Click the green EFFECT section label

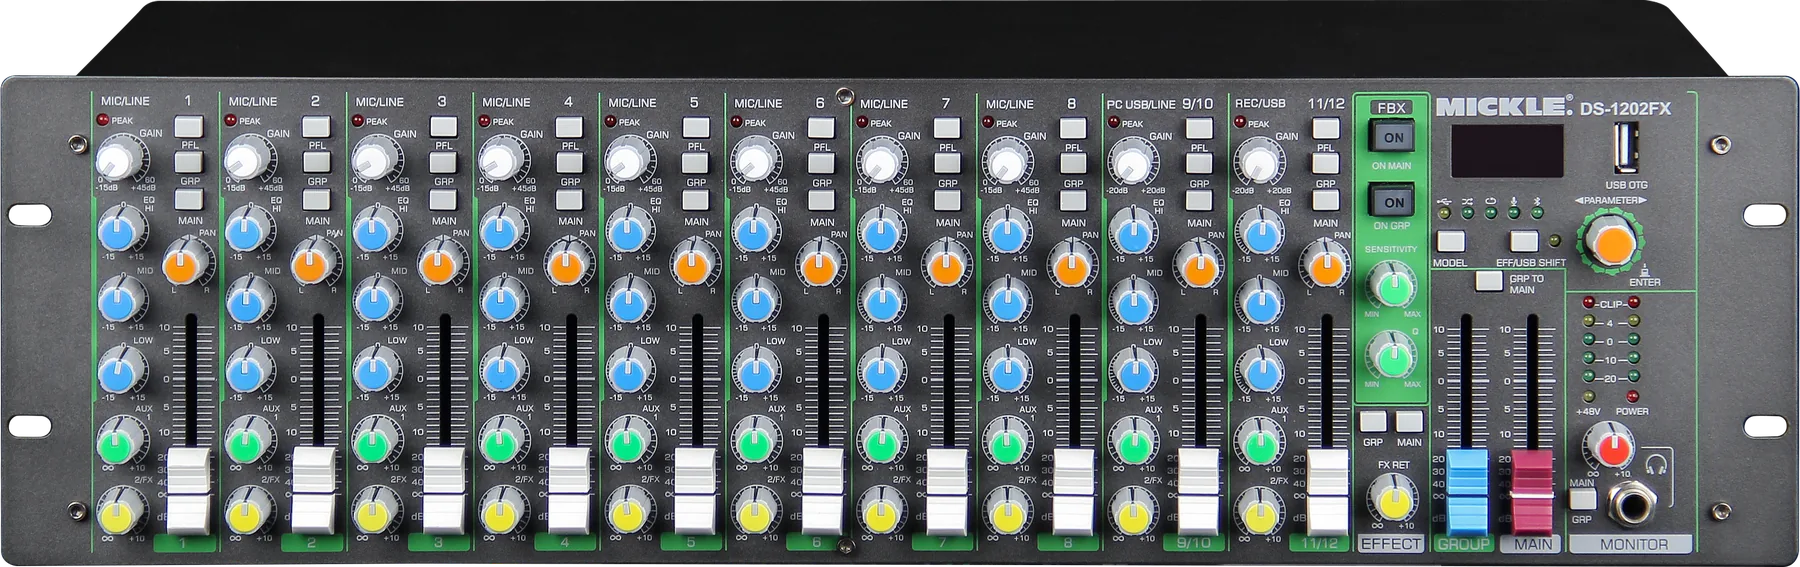click(x=1391, y=544)
